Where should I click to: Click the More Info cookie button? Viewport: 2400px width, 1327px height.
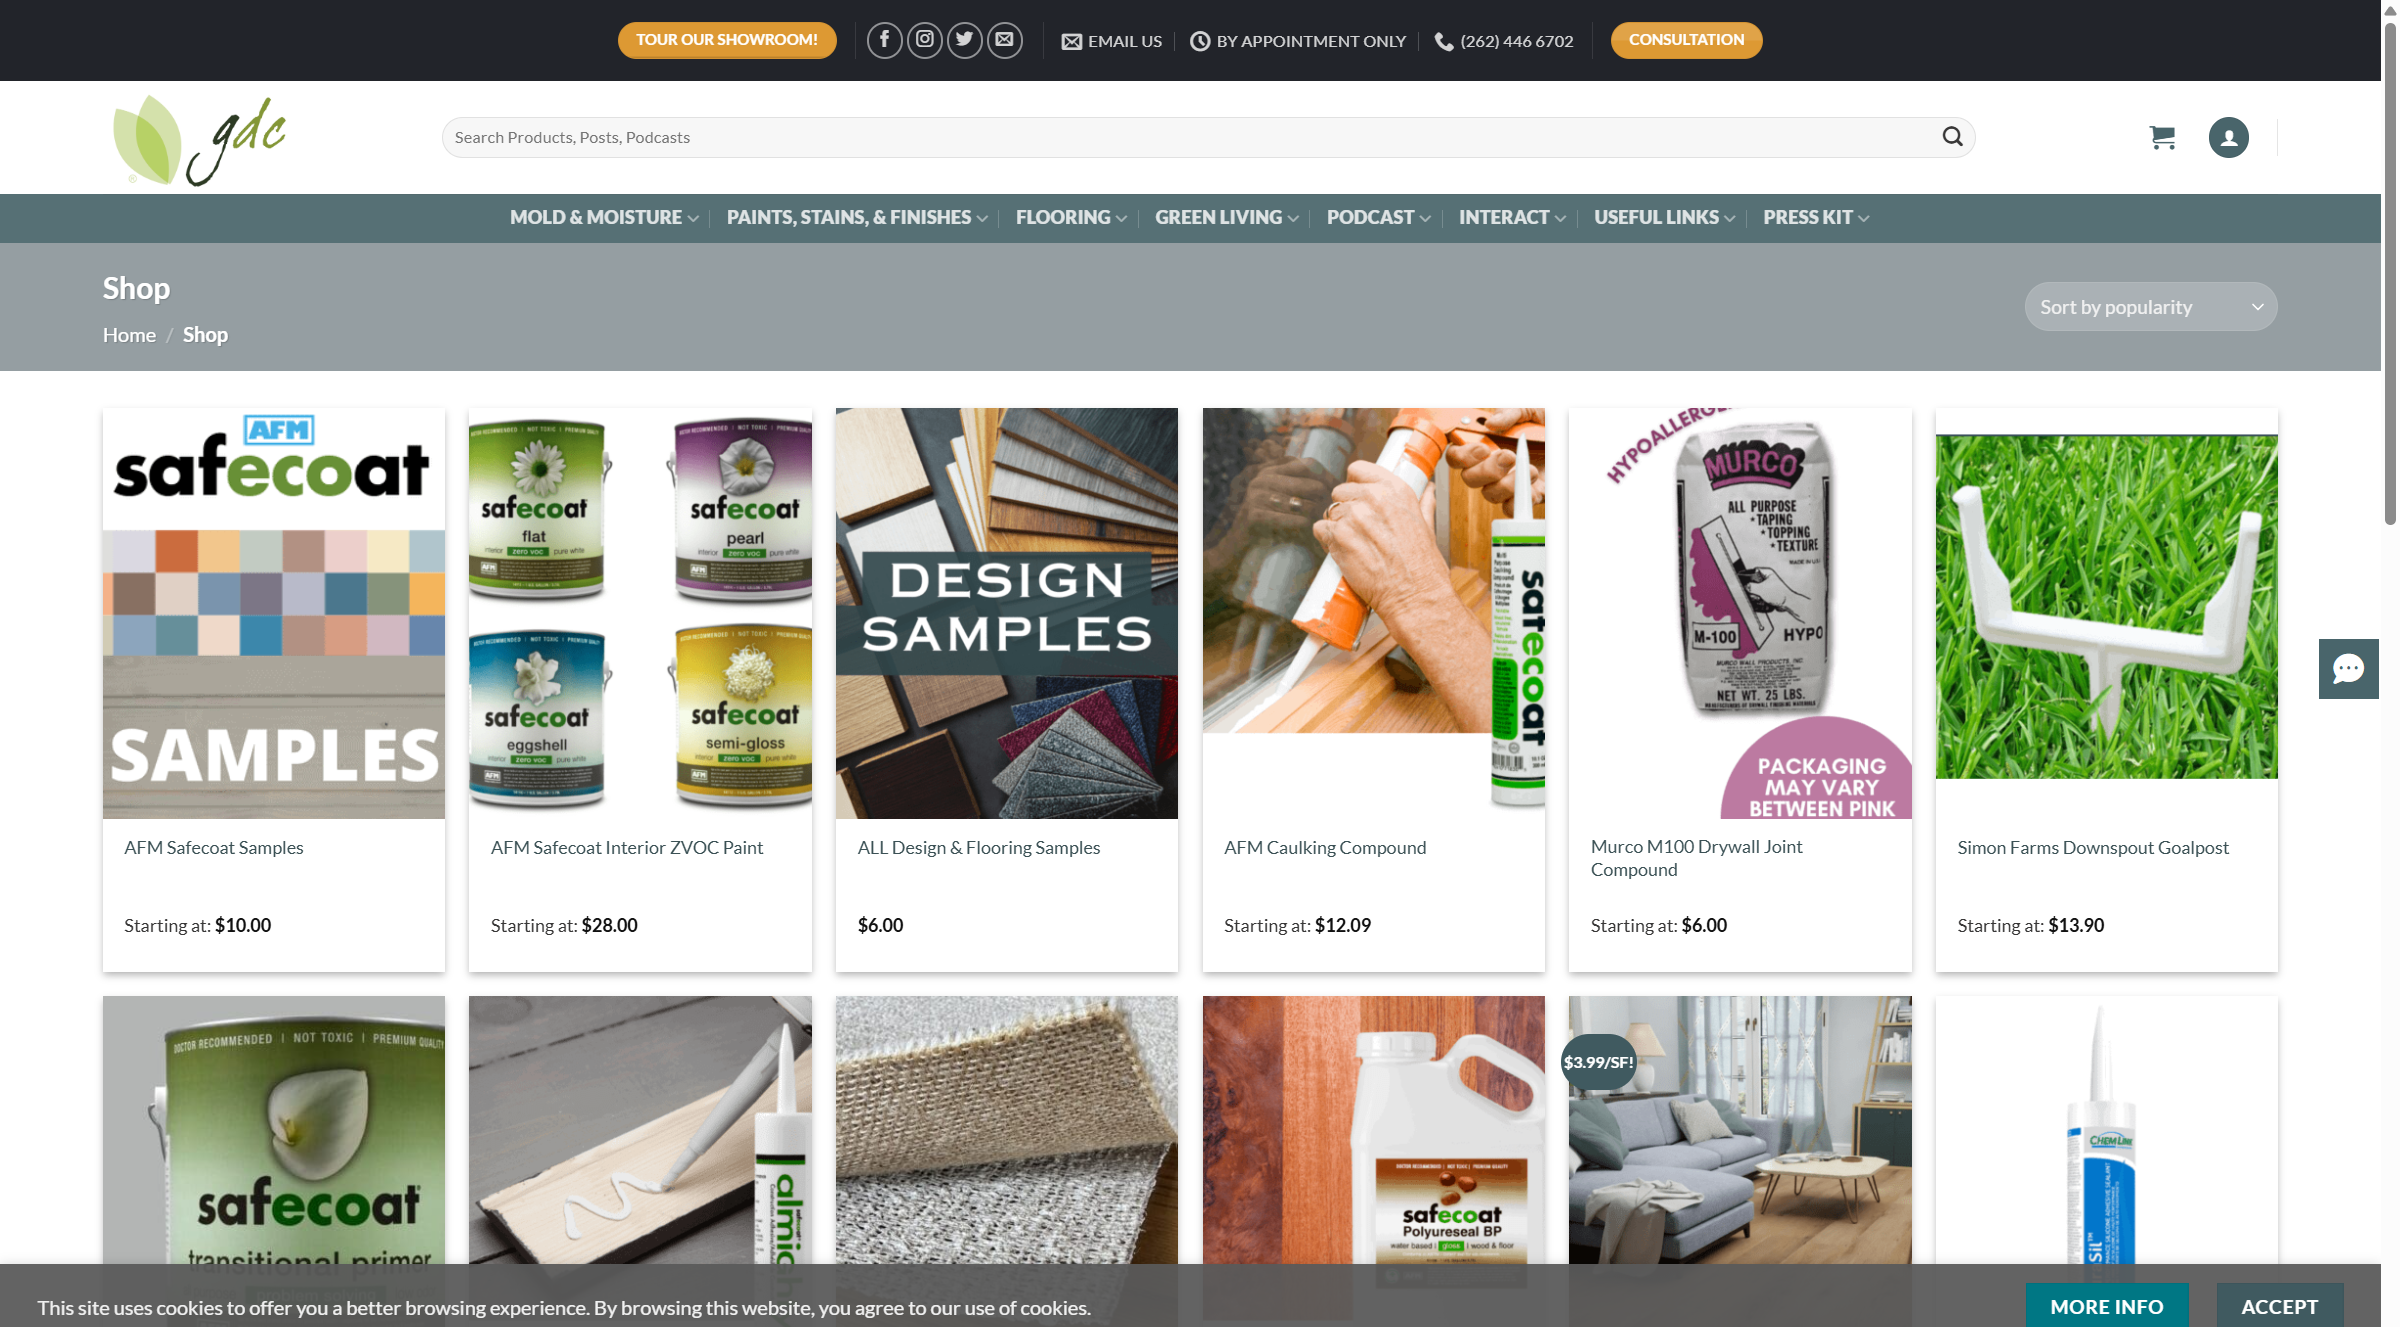click(2106, 1306)
